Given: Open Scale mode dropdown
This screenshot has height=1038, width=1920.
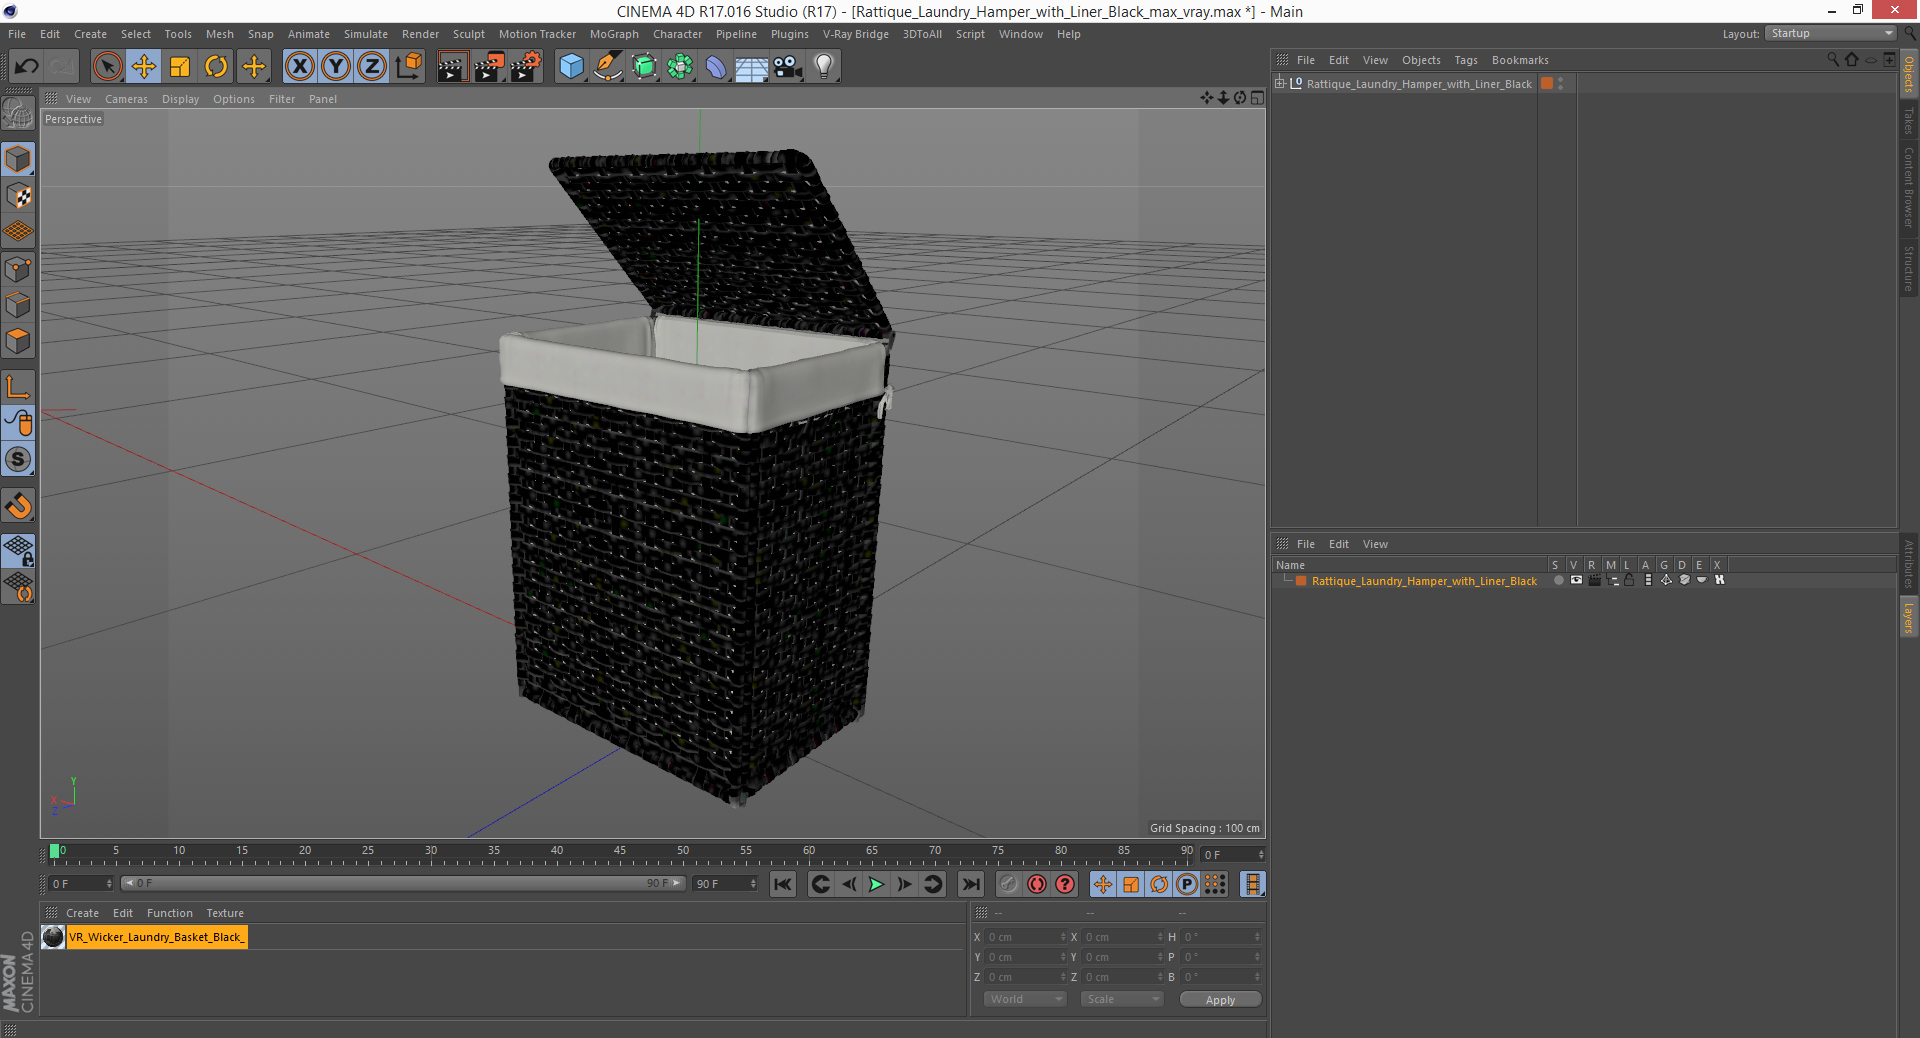Looking at the screenshot, I should (x=1122, y=999).
